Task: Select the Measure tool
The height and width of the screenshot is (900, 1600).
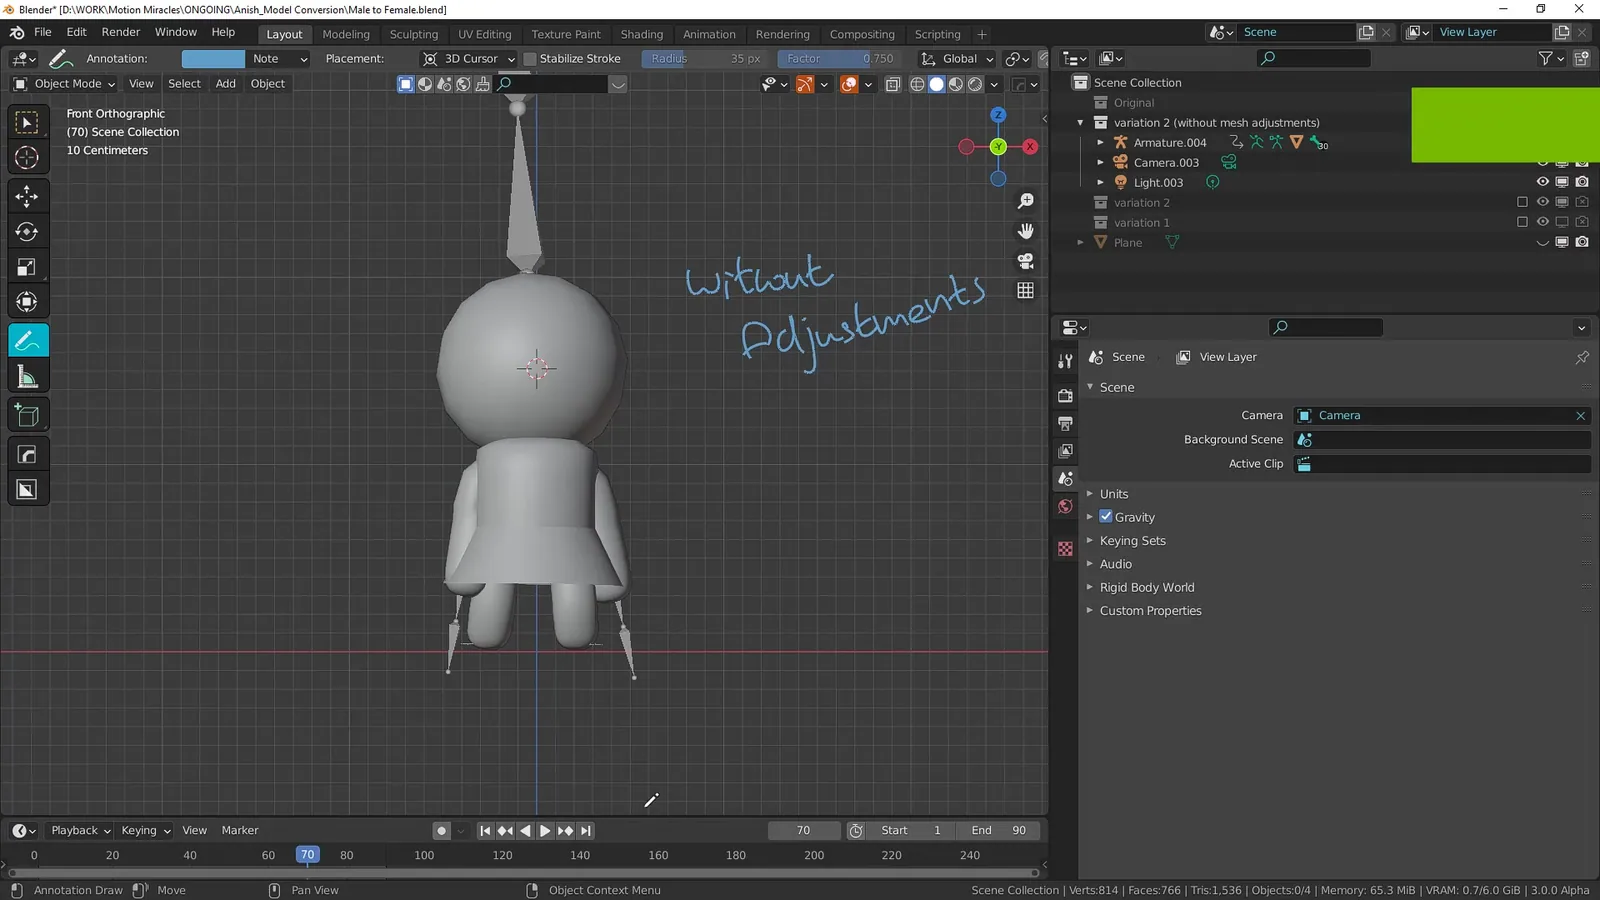Action: tap(27, 377)
